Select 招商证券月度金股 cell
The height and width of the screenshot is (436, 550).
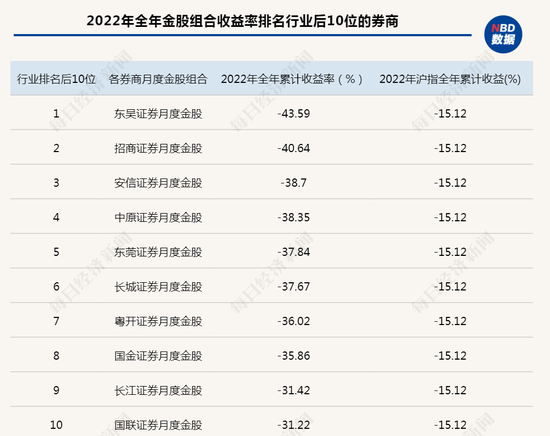[158, 148]
